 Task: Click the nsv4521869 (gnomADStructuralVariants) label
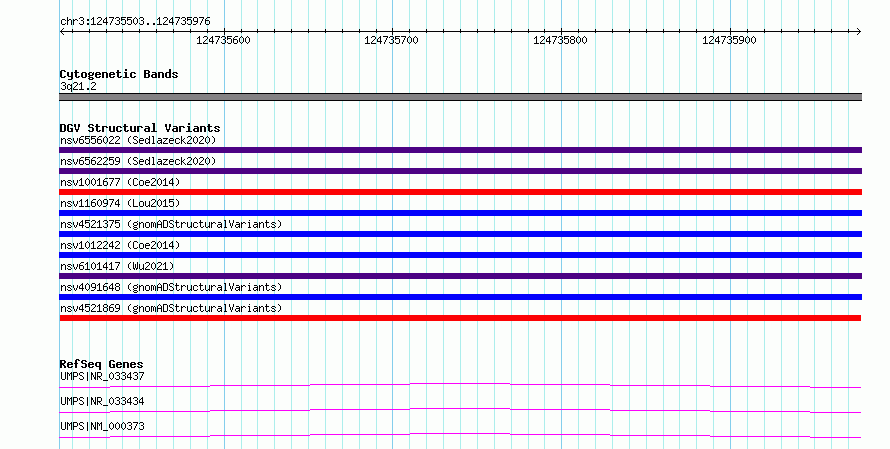(171, 308)
